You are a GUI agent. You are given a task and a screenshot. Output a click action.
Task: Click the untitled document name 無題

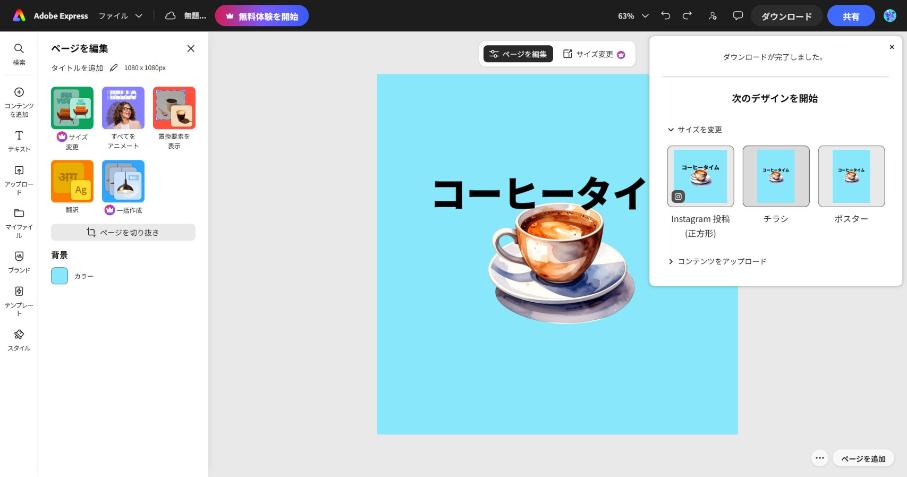tap(195, 16)
